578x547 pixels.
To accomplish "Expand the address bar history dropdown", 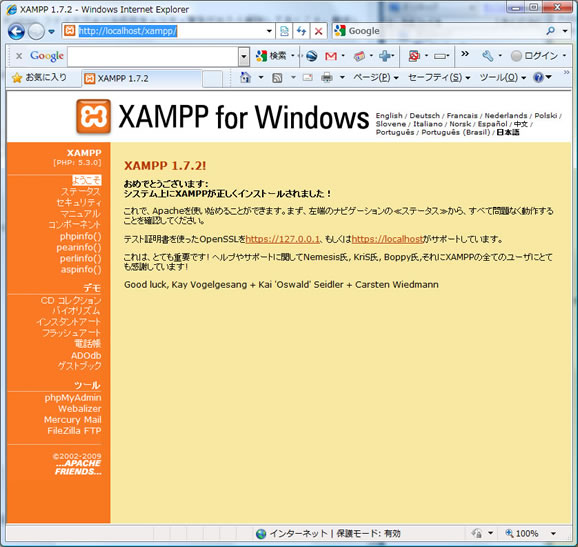I will click(x=269, y=31).
